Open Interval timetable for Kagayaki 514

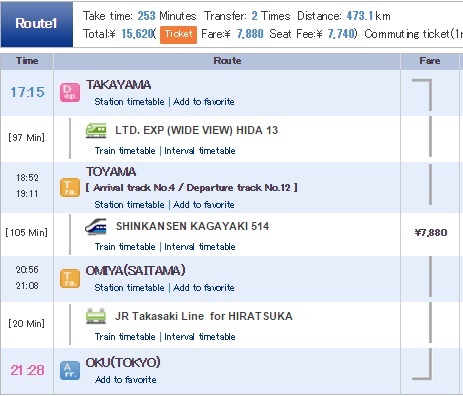coord(200,247)
